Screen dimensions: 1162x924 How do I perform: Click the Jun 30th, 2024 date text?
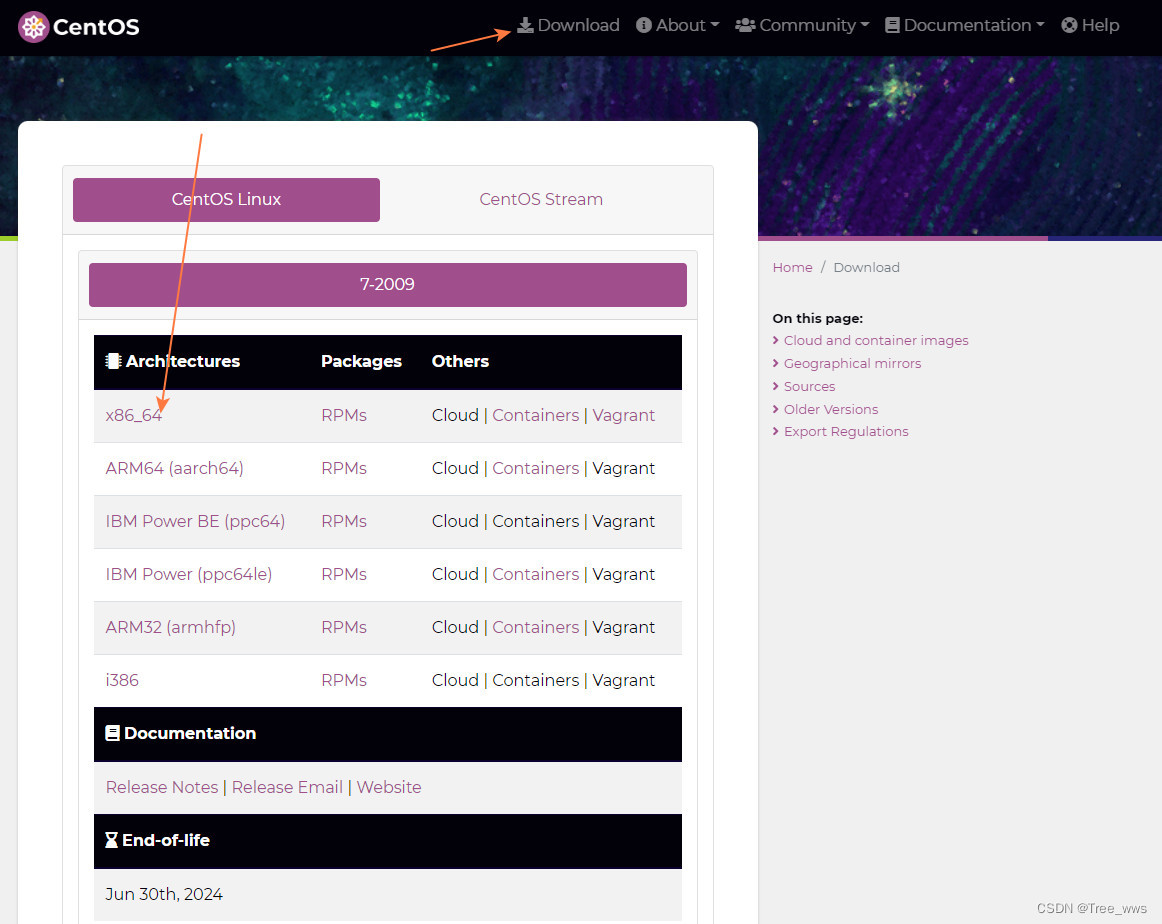pyautogui.click(x=164, y=894)
